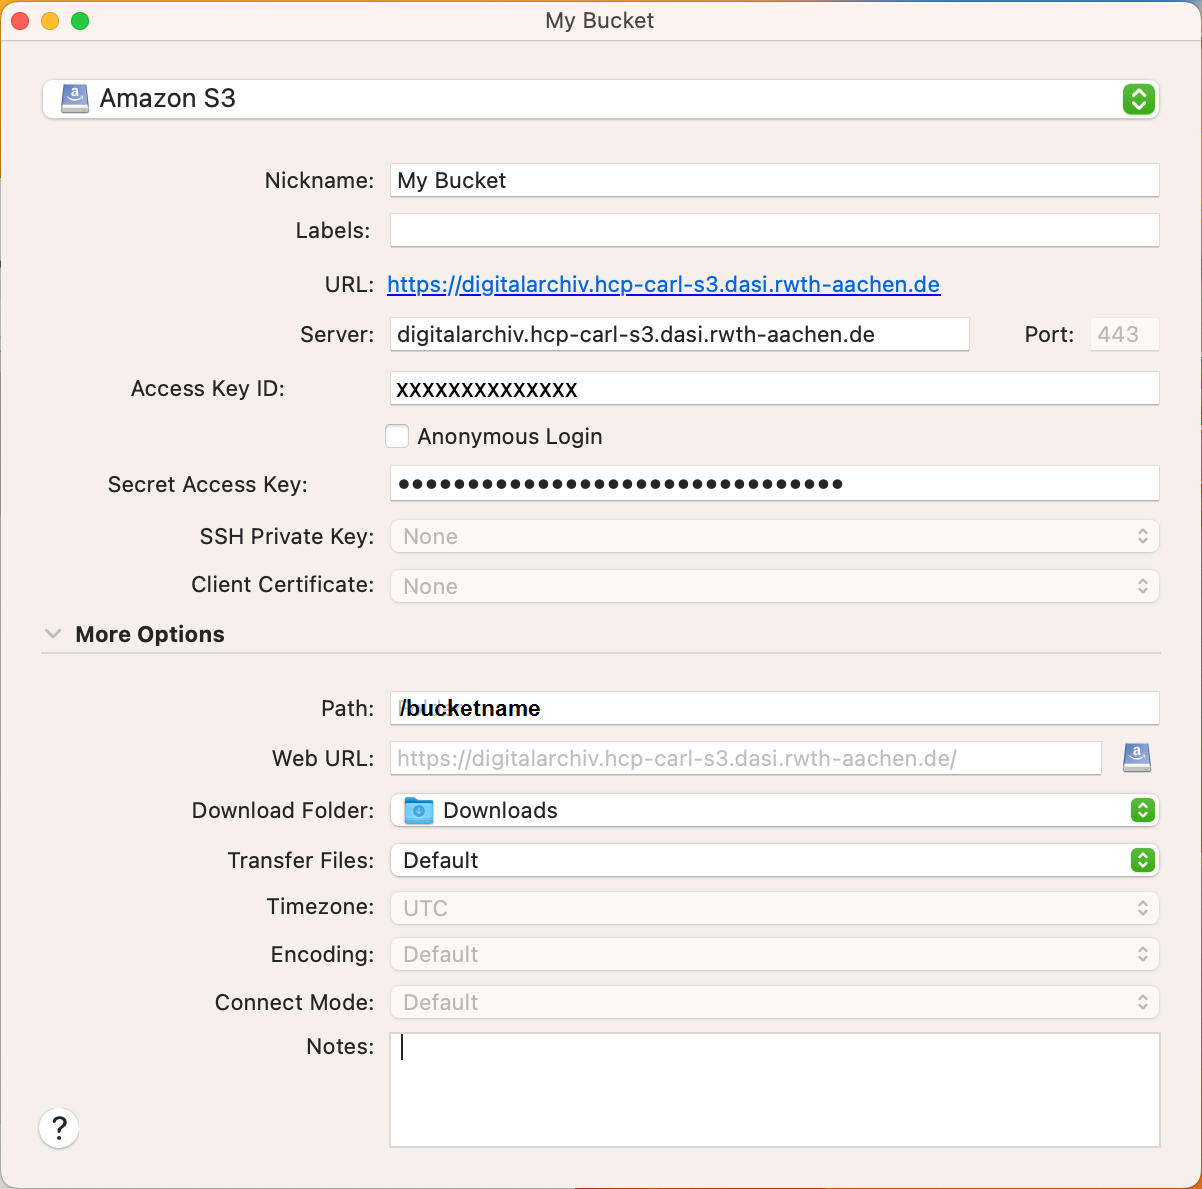This screenshot has height=1189, width=1202.
Task: Edit the Server address field
Action: tap(679, 334)
